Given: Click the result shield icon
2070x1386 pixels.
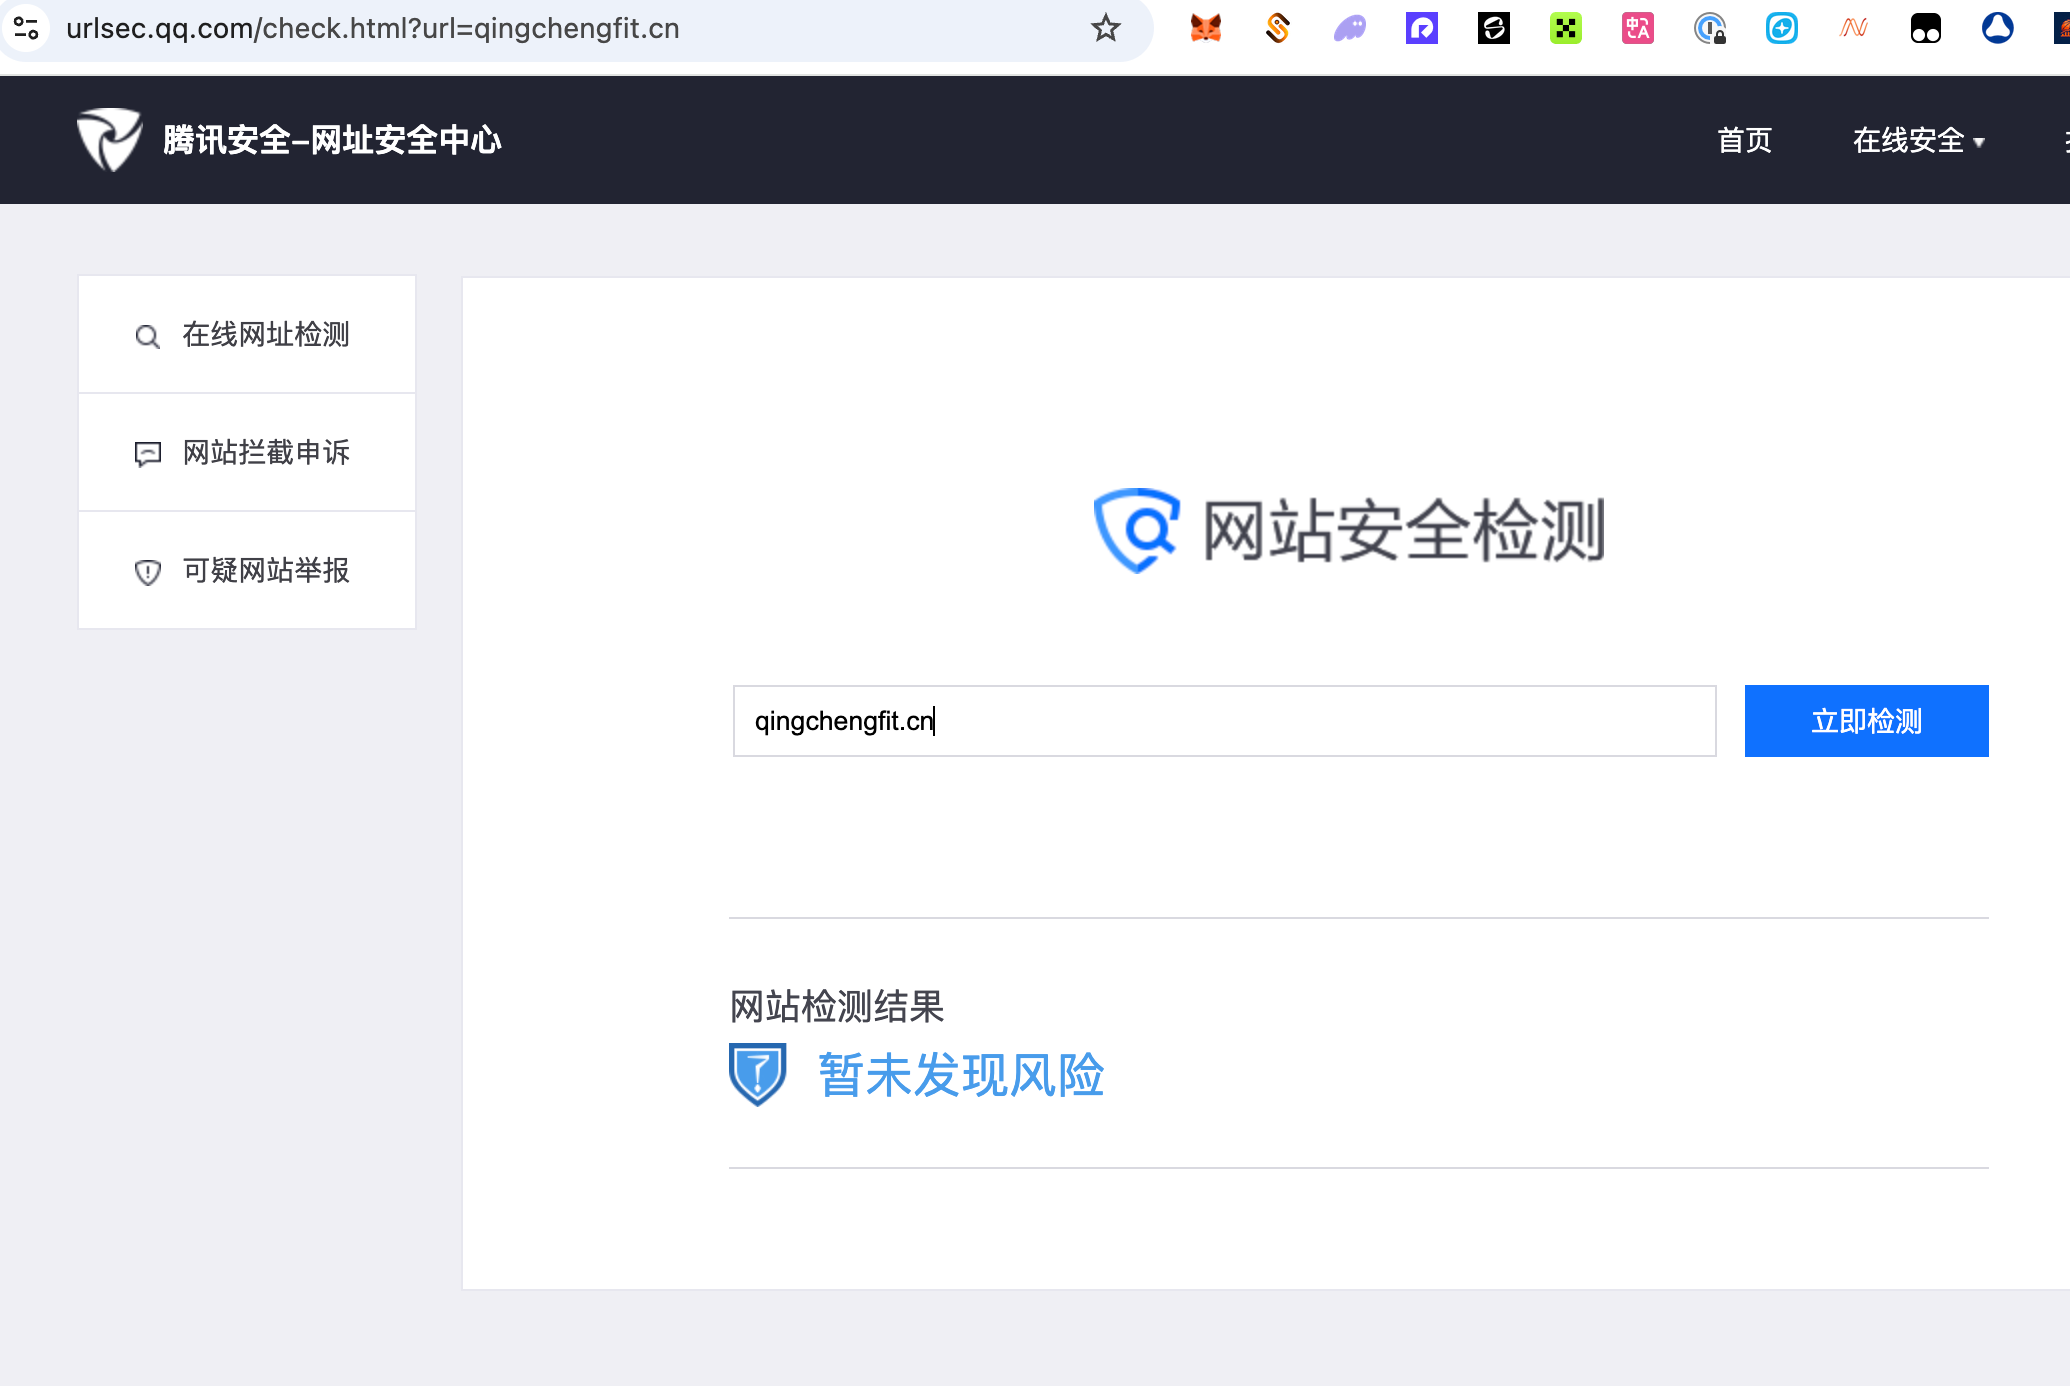Looking at the screenshot, I should 757,1074.
